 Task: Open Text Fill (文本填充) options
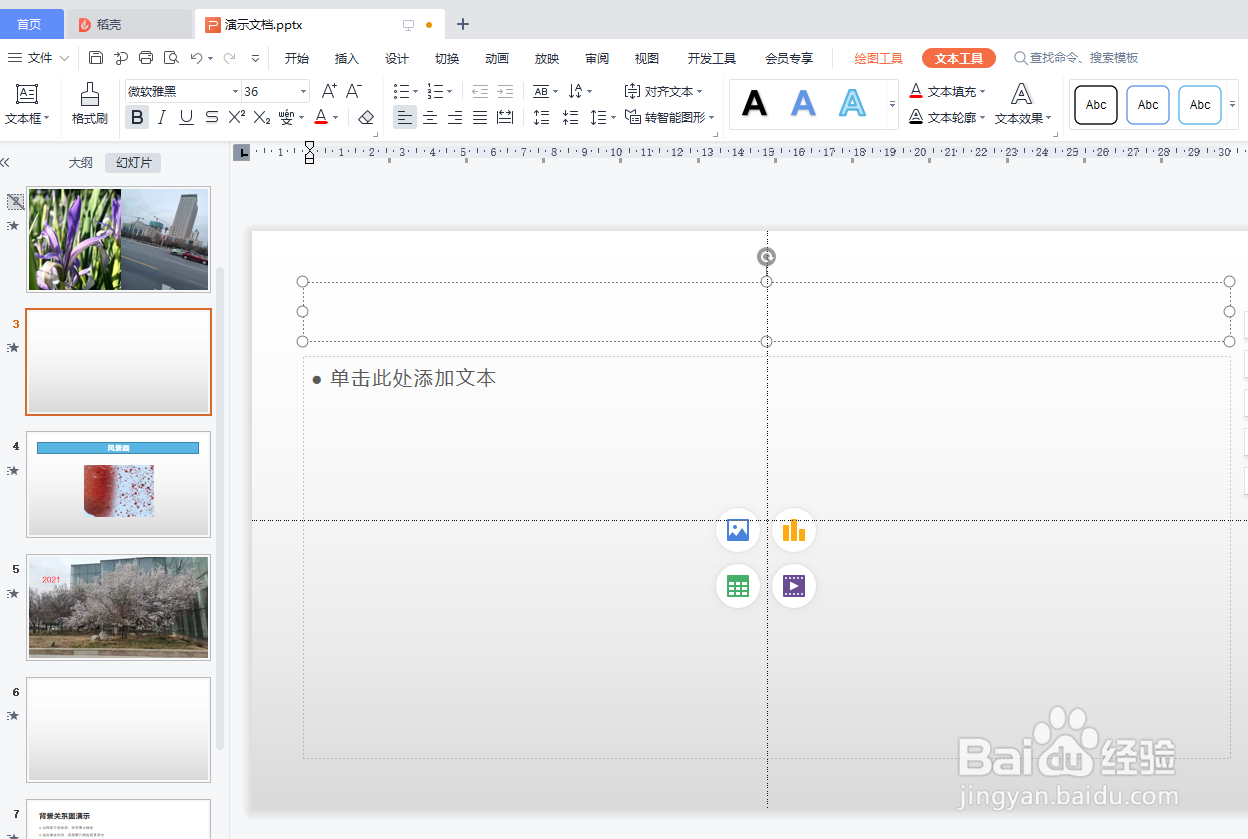[x=947, y=91]
